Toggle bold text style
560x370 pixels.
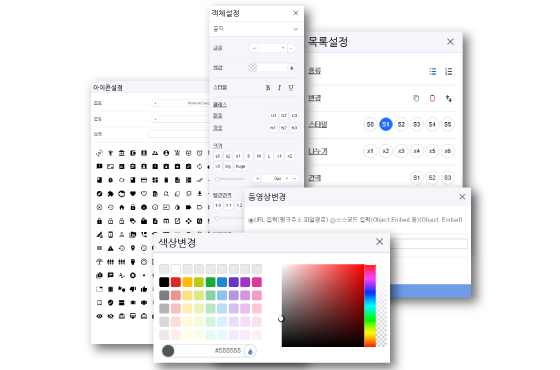(x=268, y=88)
